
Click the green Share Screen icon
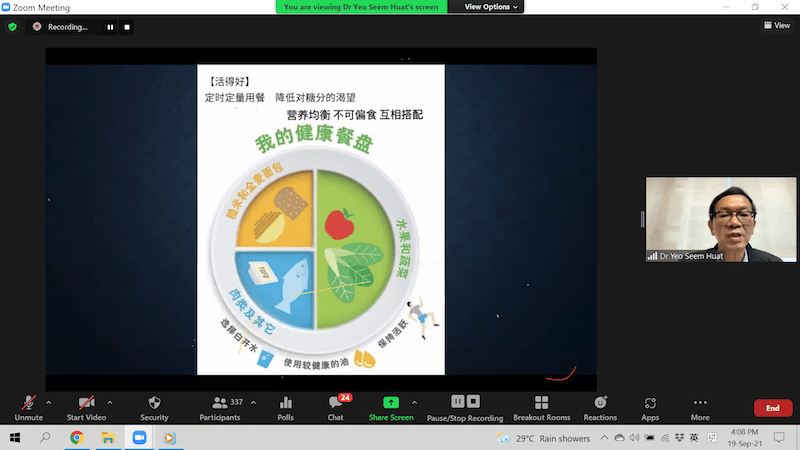pos(390,402)
